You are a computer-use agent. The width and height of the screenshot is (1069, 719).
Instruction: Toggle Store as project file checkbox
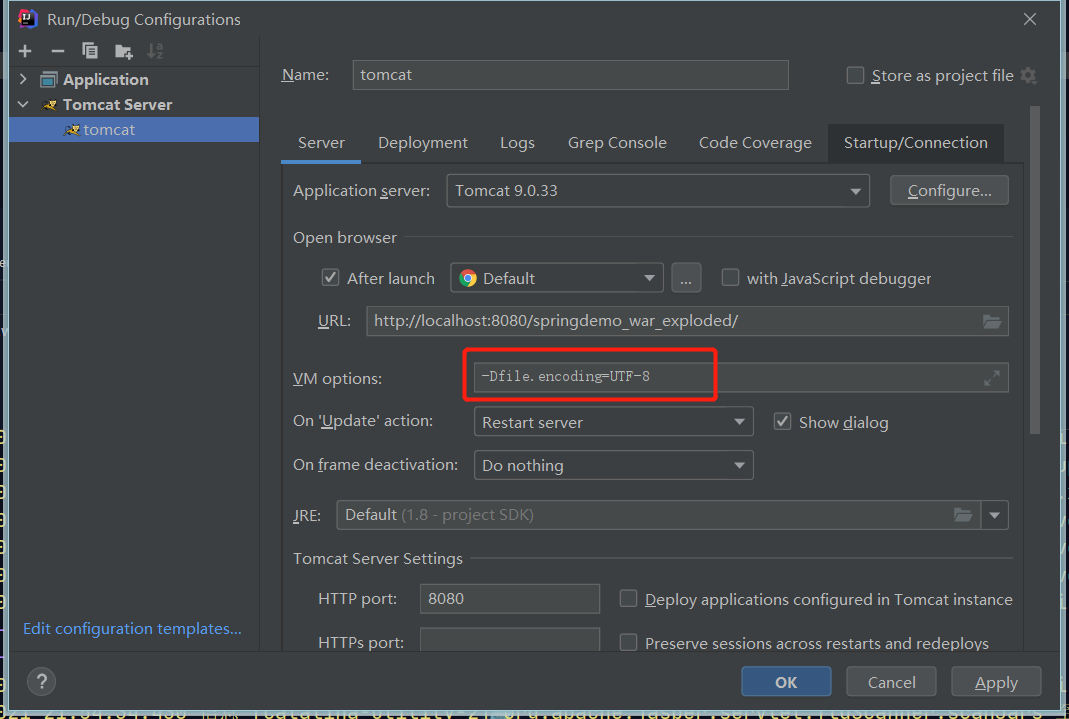[x=856, y=75]
